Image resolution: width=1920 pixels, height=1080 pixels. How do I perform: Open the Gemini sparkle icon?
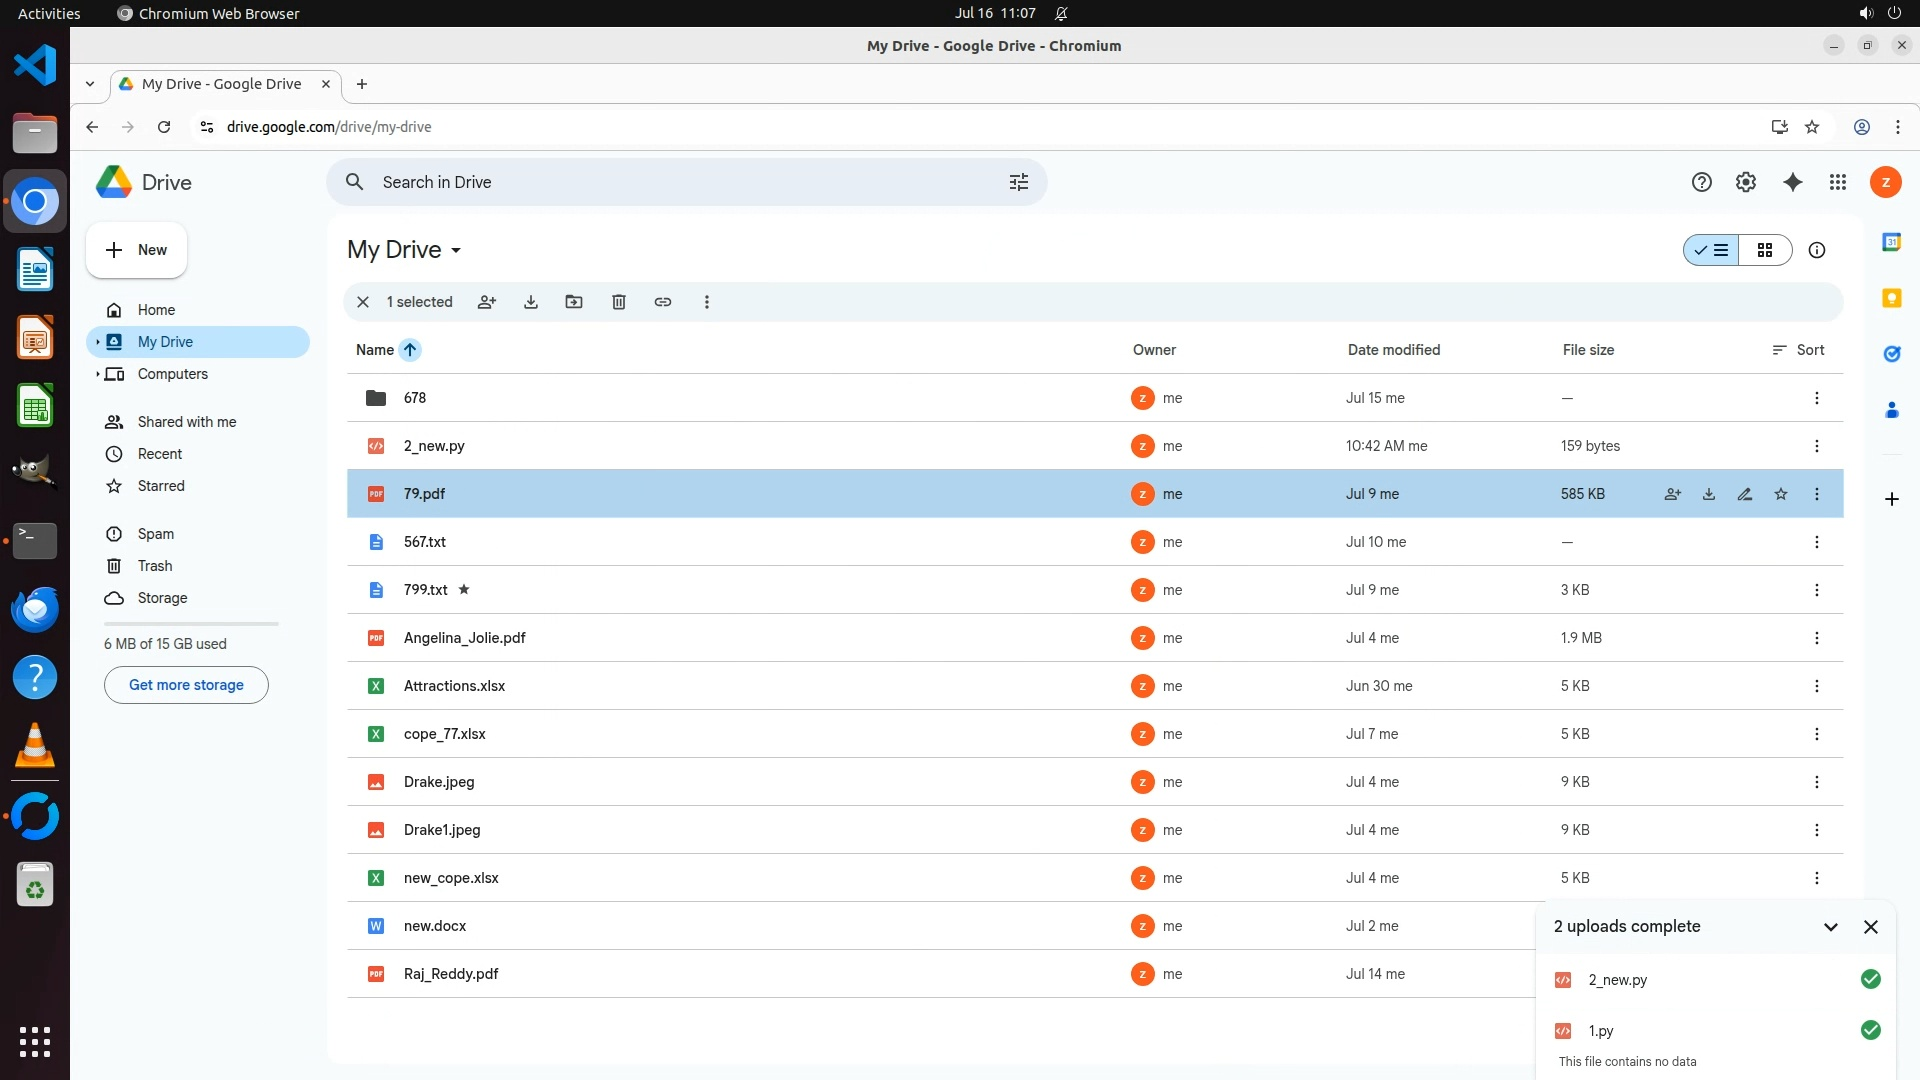pos(1793,182)
